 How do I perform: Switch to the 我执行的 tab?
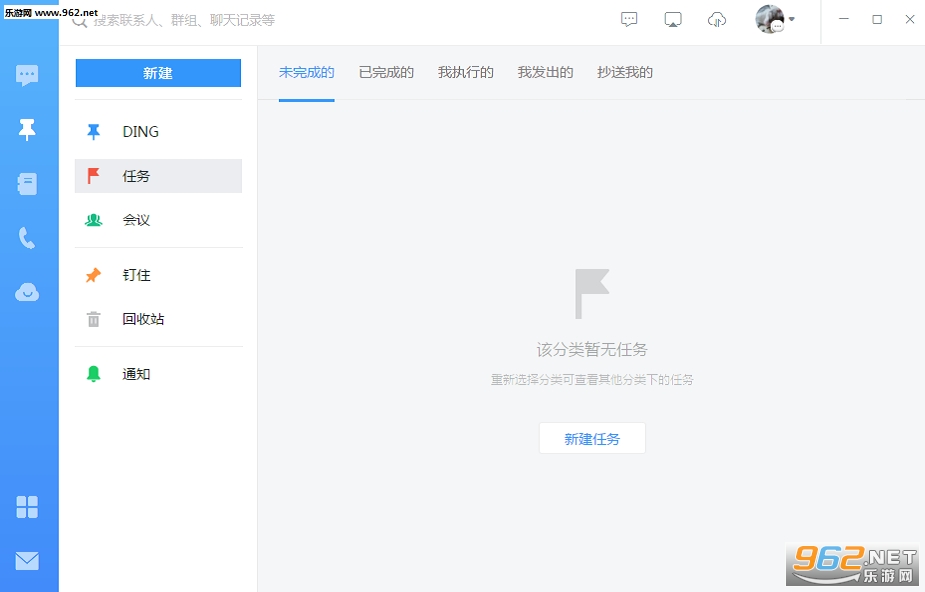(465, 73)
